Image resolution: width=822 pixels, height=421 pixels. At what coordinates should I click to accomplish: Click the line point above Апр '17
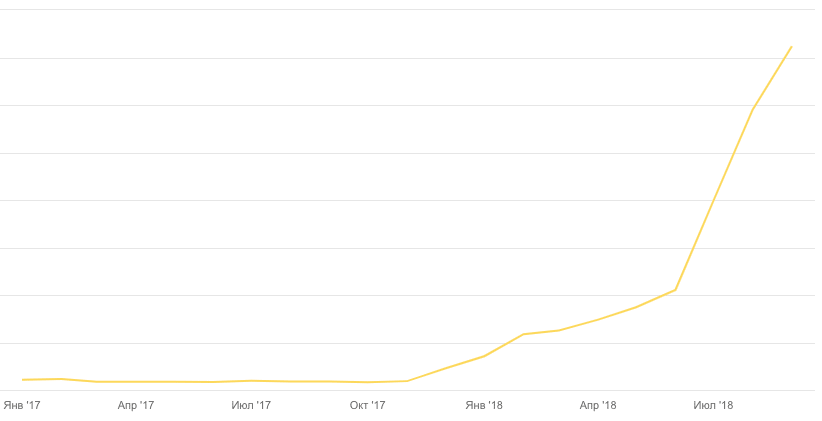click(x=136, y=382)
